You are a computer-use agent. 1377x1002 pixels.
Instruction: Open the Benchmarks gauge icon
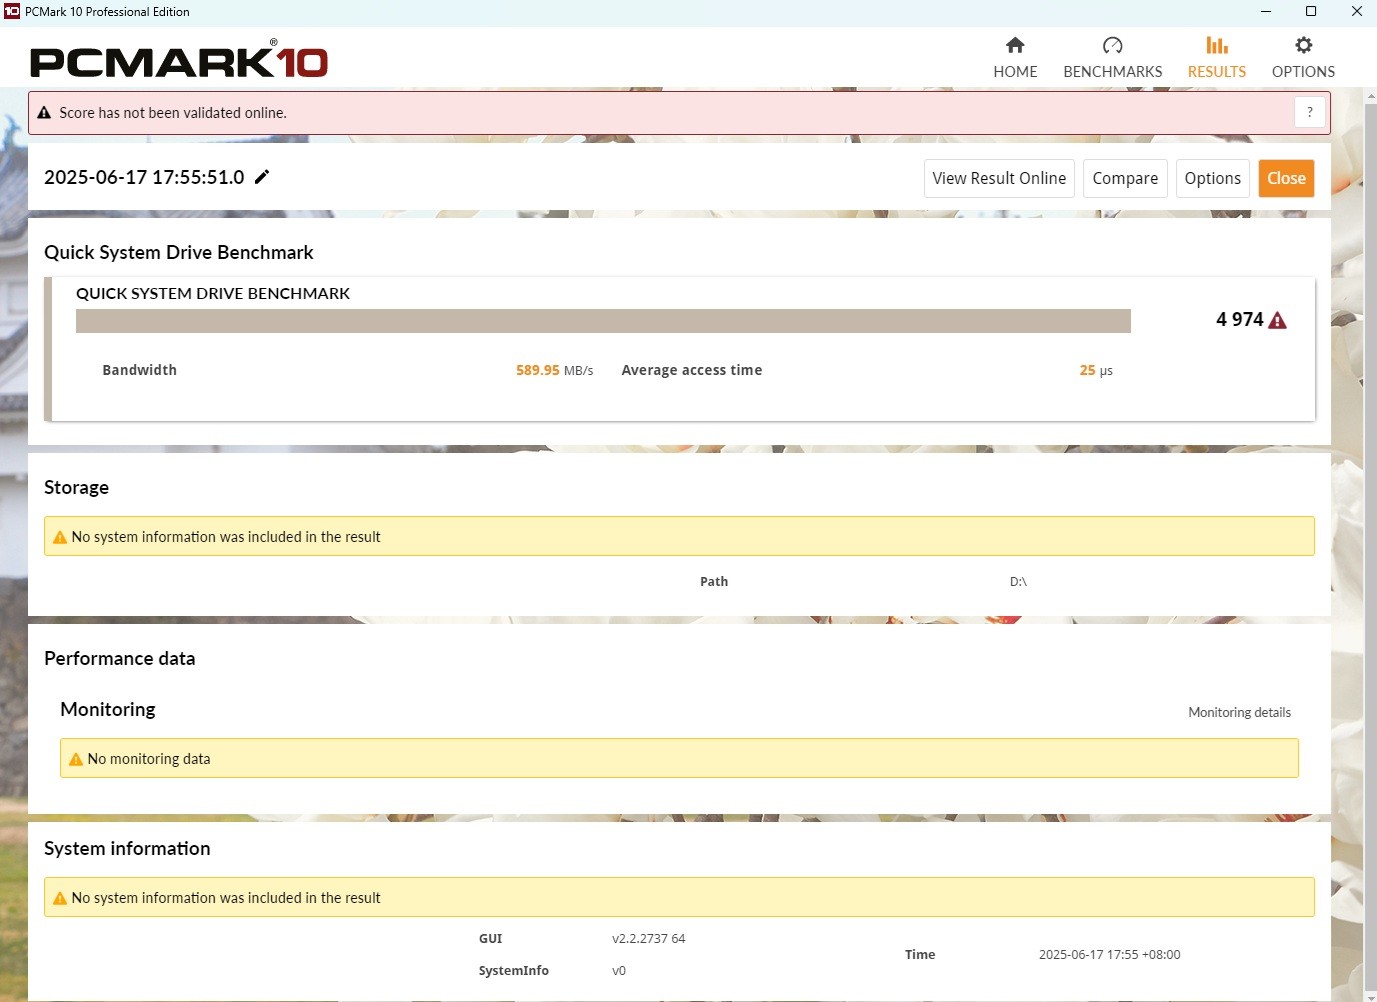[1112, 45]
